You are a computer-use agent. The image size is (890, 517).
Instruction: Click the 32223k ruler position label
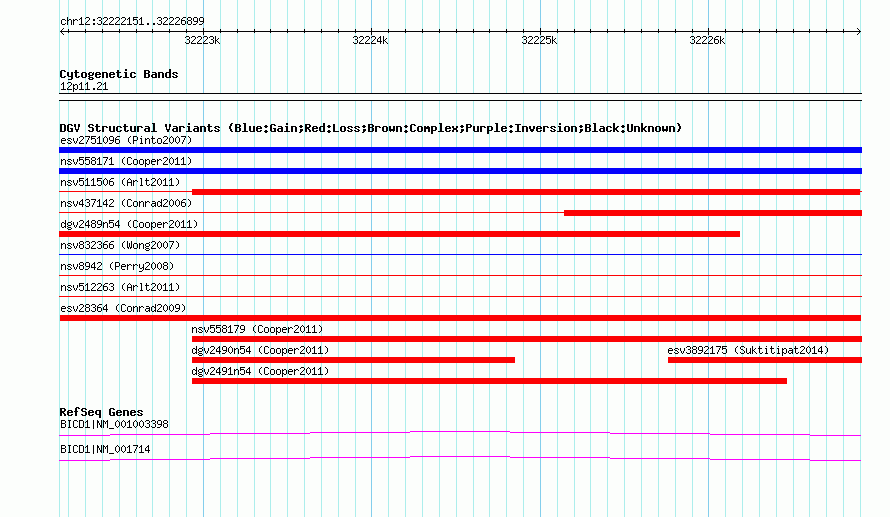[x=202, y=40]
